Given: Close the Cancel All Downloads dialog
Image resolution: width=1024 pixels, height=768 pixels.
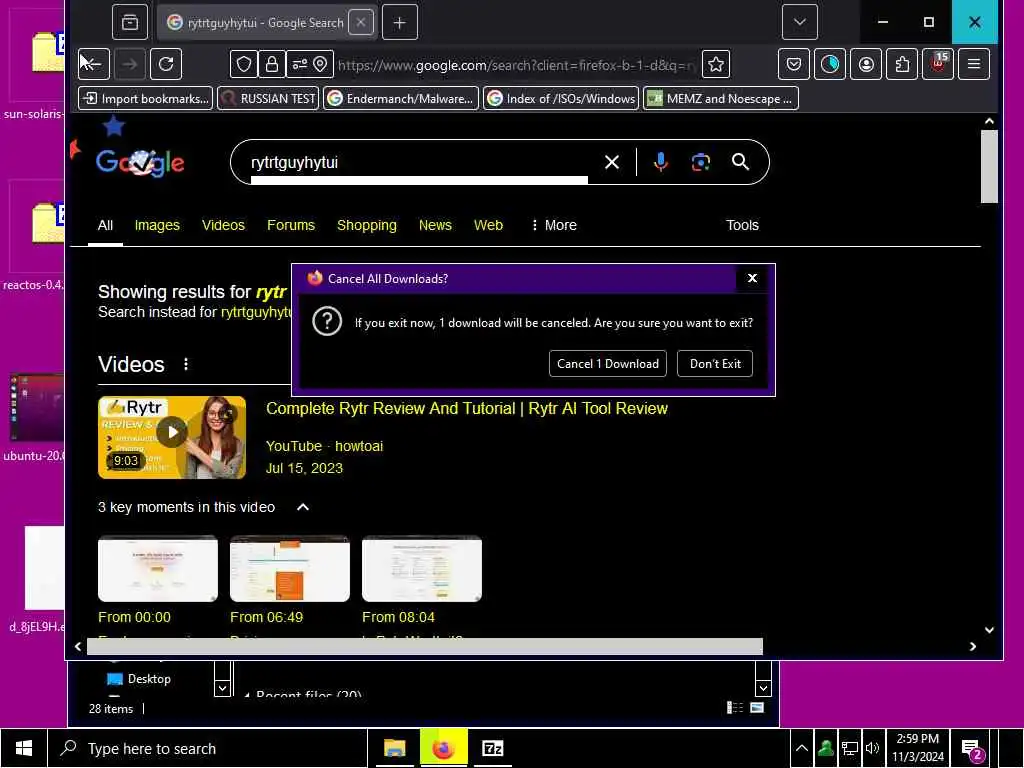Looking at the screenshot, I should coord(752,278).
